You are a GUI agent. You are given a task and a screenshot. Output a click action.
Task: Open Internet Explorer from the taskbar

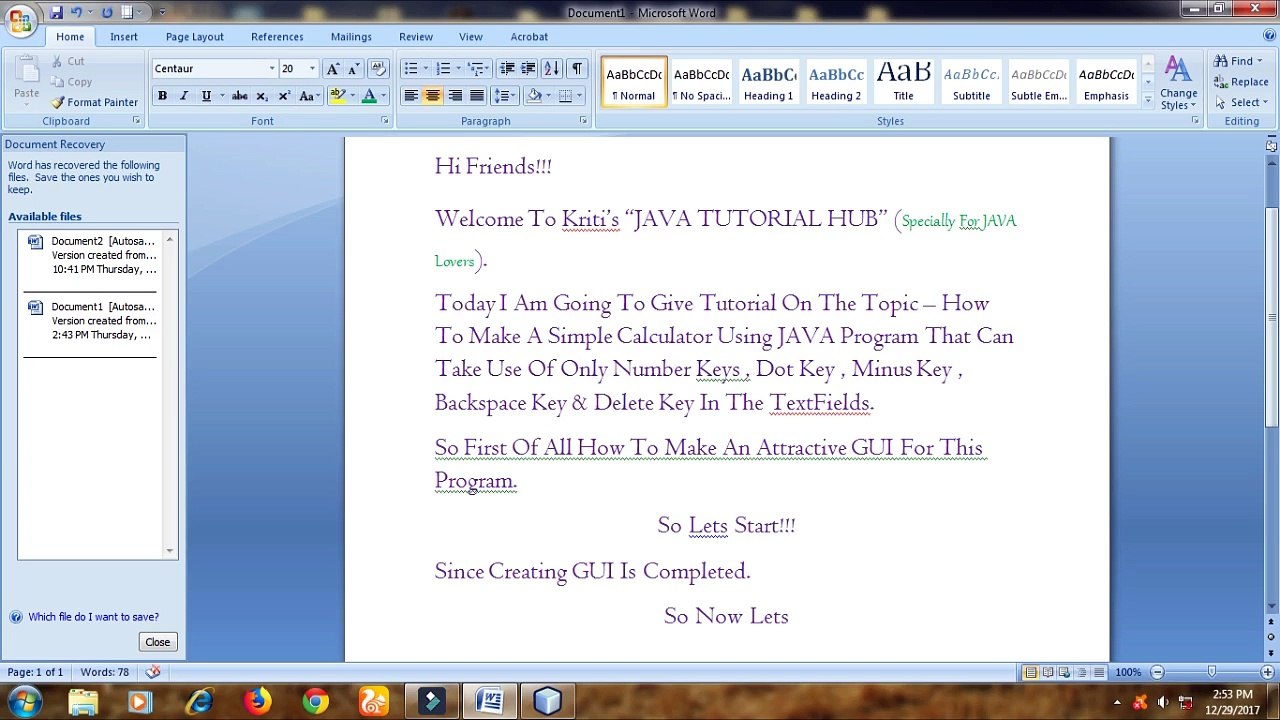(199, 701)
